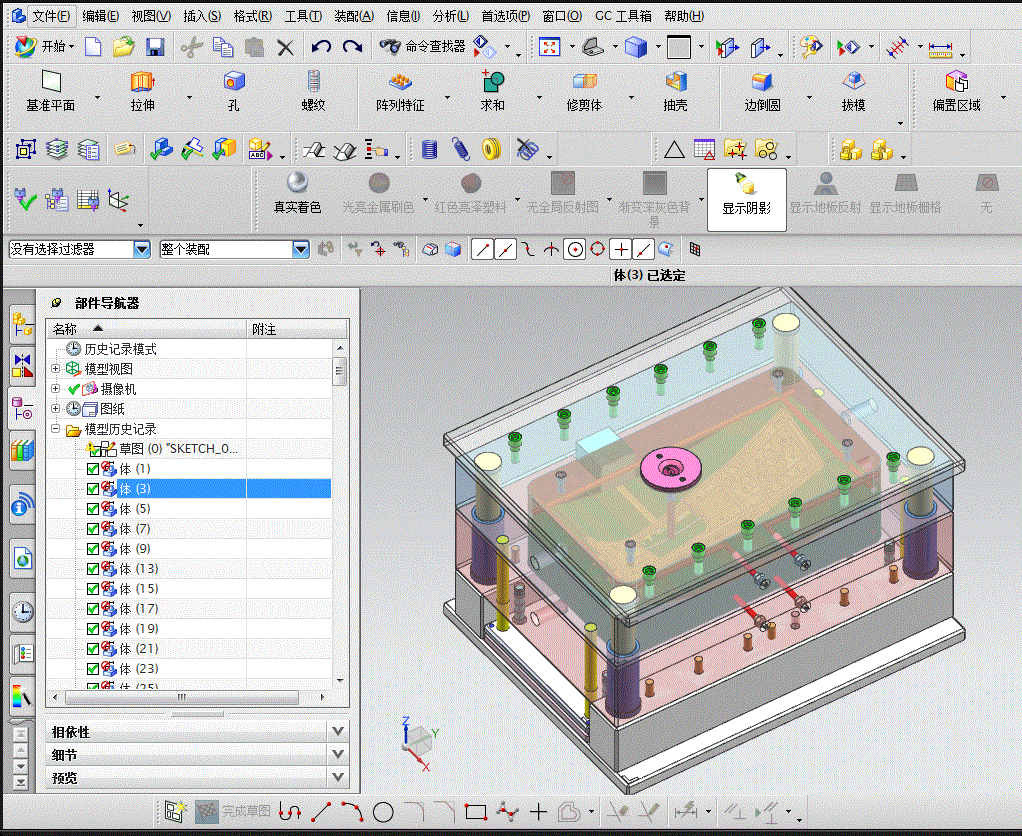Expand the 模型视图 tree node
The height and width of the screenshot is (836, 1022).
point(55,369)
